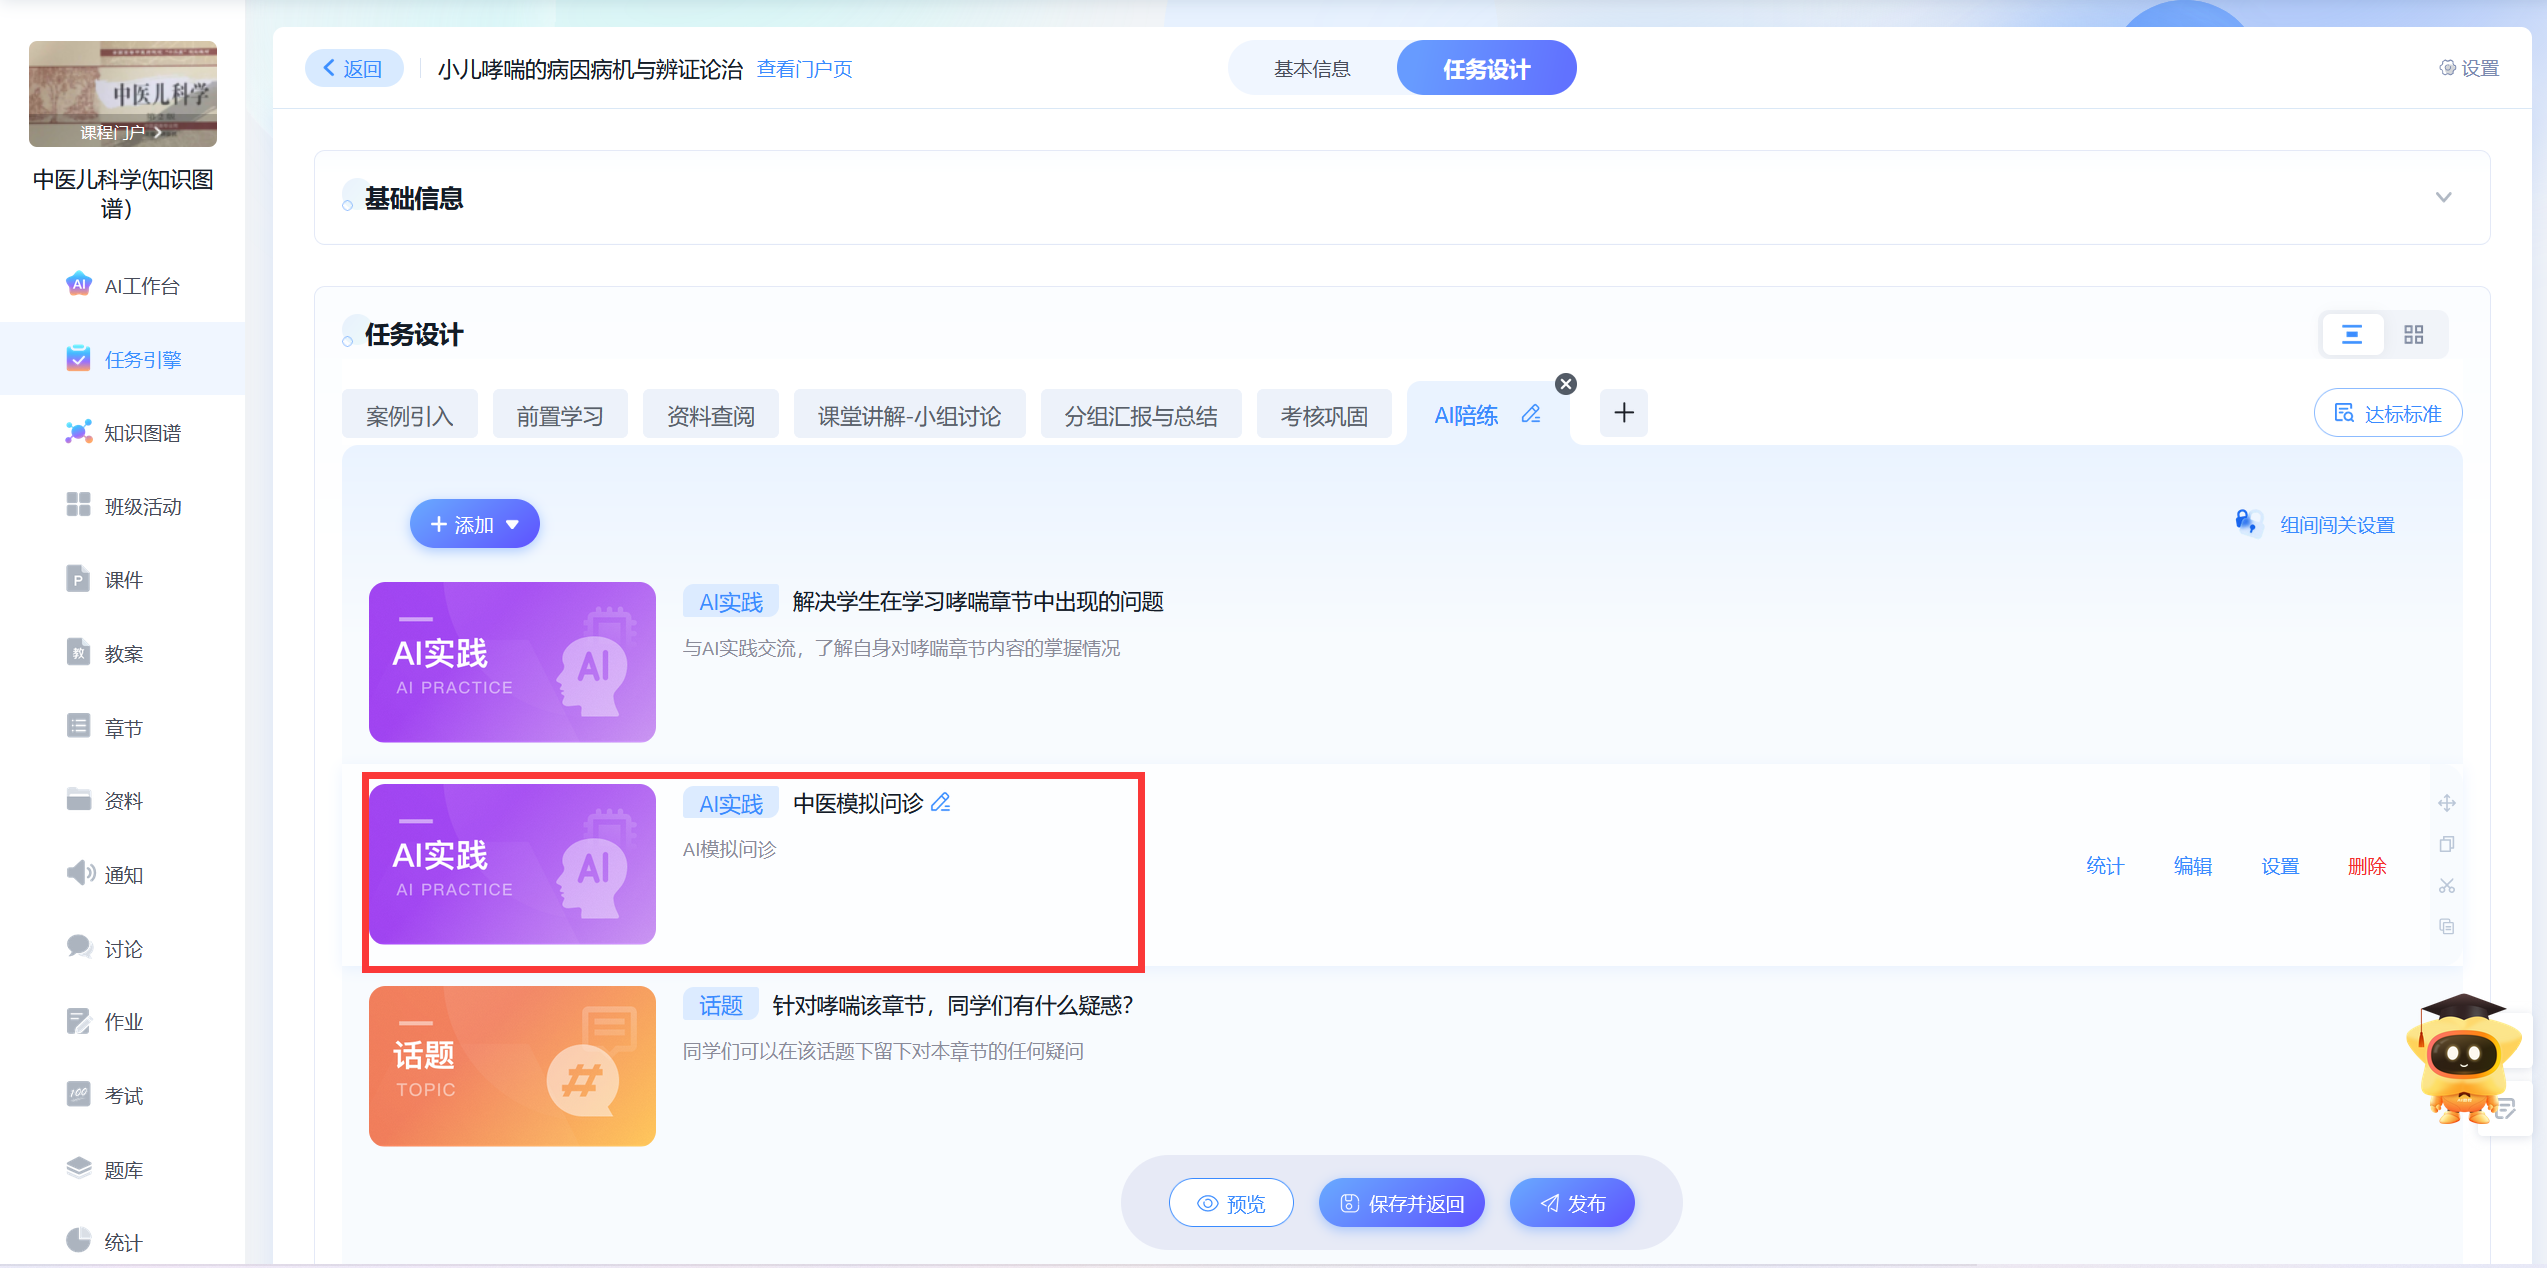Click the scissors cut icon in the task row

click(2446, 886)
